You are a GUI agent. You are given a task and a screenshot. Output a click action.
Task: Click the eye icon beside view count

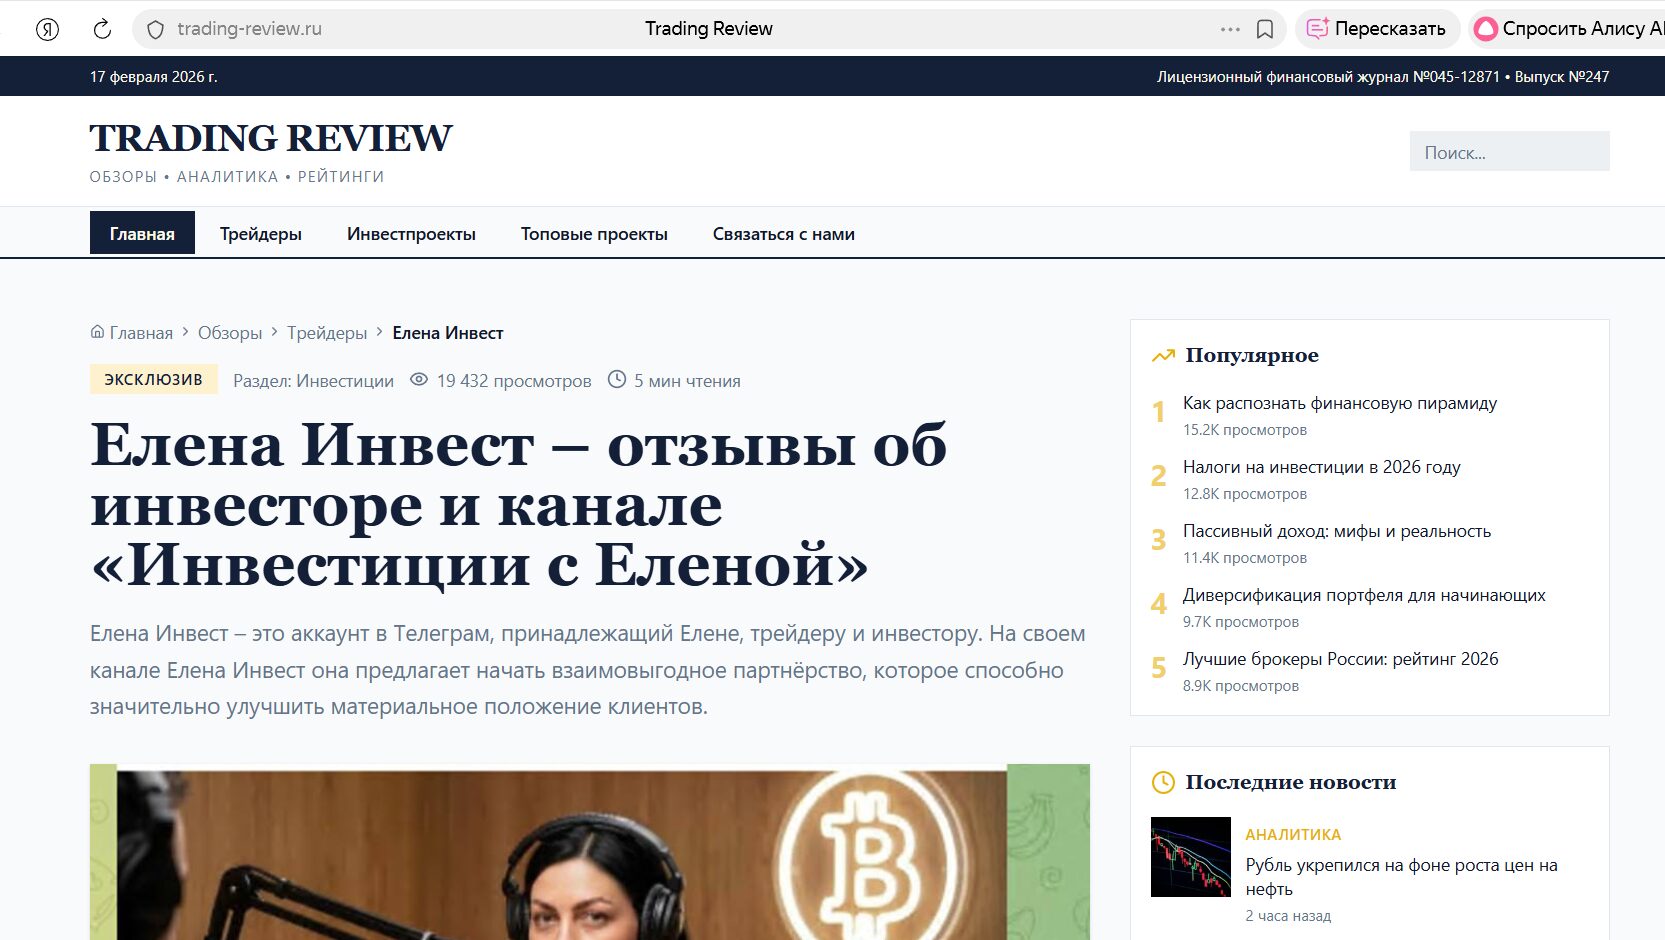[x=419, y=380]
